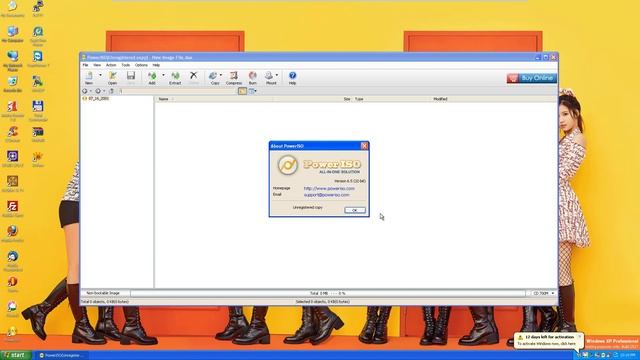Sort by the Name column header
The width and height of the screenshot is (640, 360).
coord(163,99)
